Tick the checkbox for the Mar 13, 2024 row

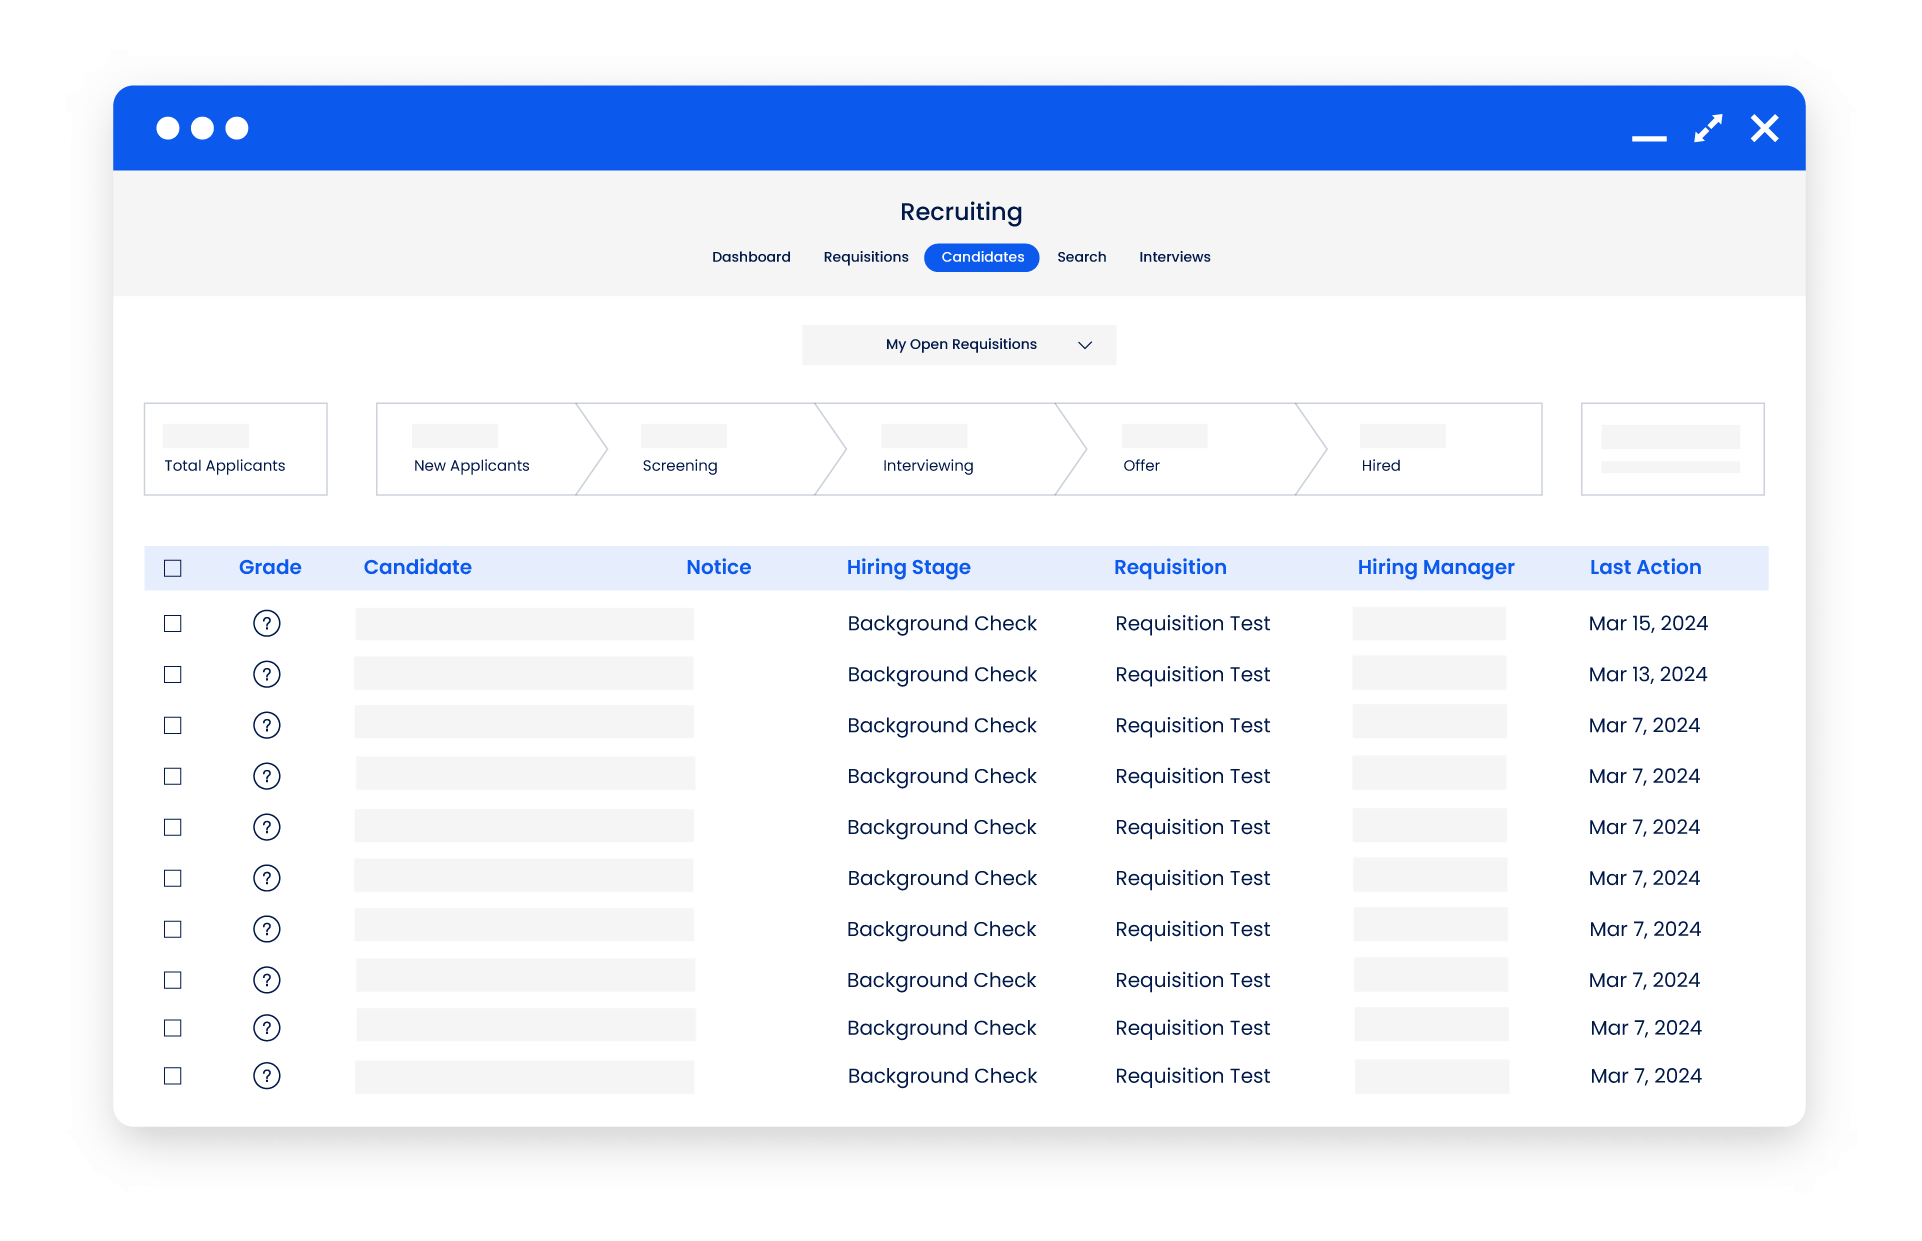click(x=173, y=674)
